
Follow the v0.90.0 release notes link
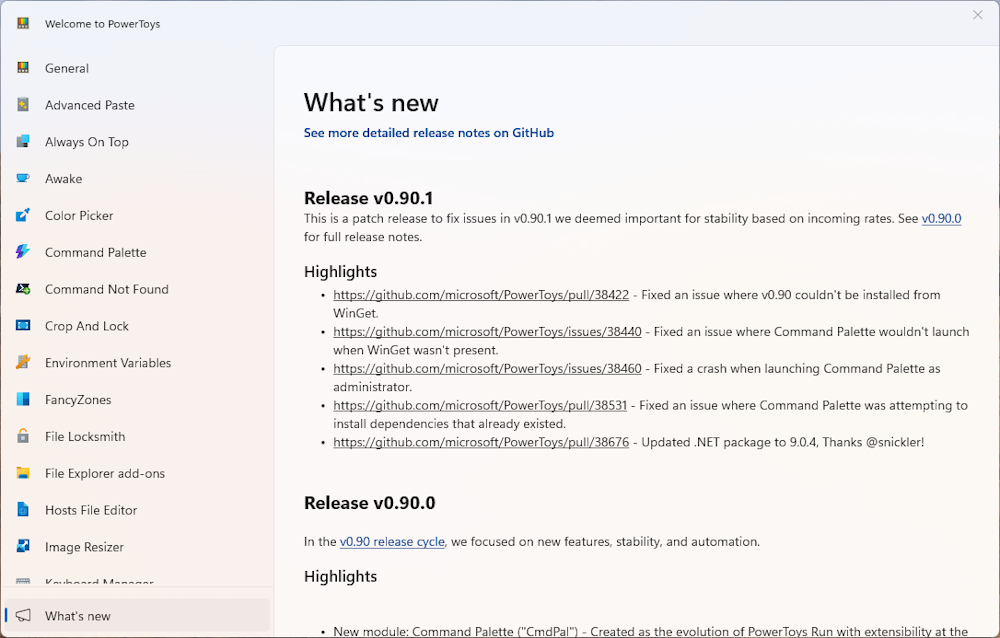coord(941,218)
